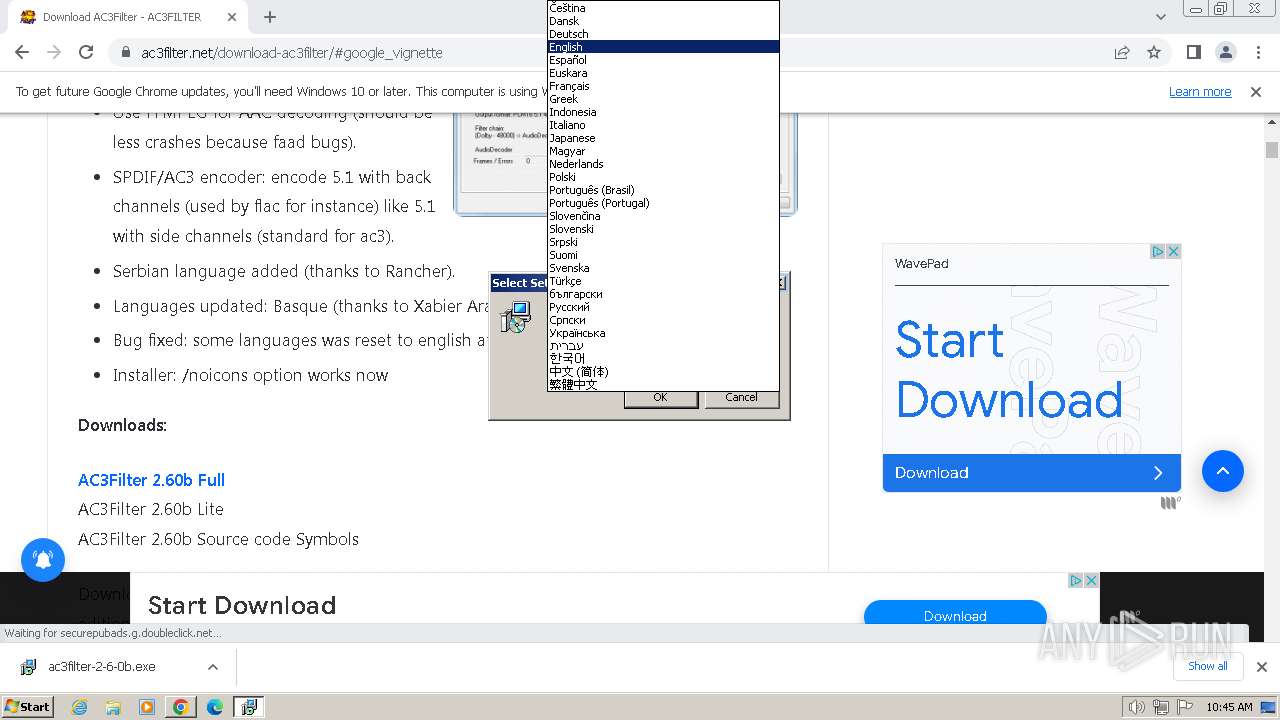Viewport: 1280px width, 720px height.
Task: Show all downloads
Action: pos(1207,666)
